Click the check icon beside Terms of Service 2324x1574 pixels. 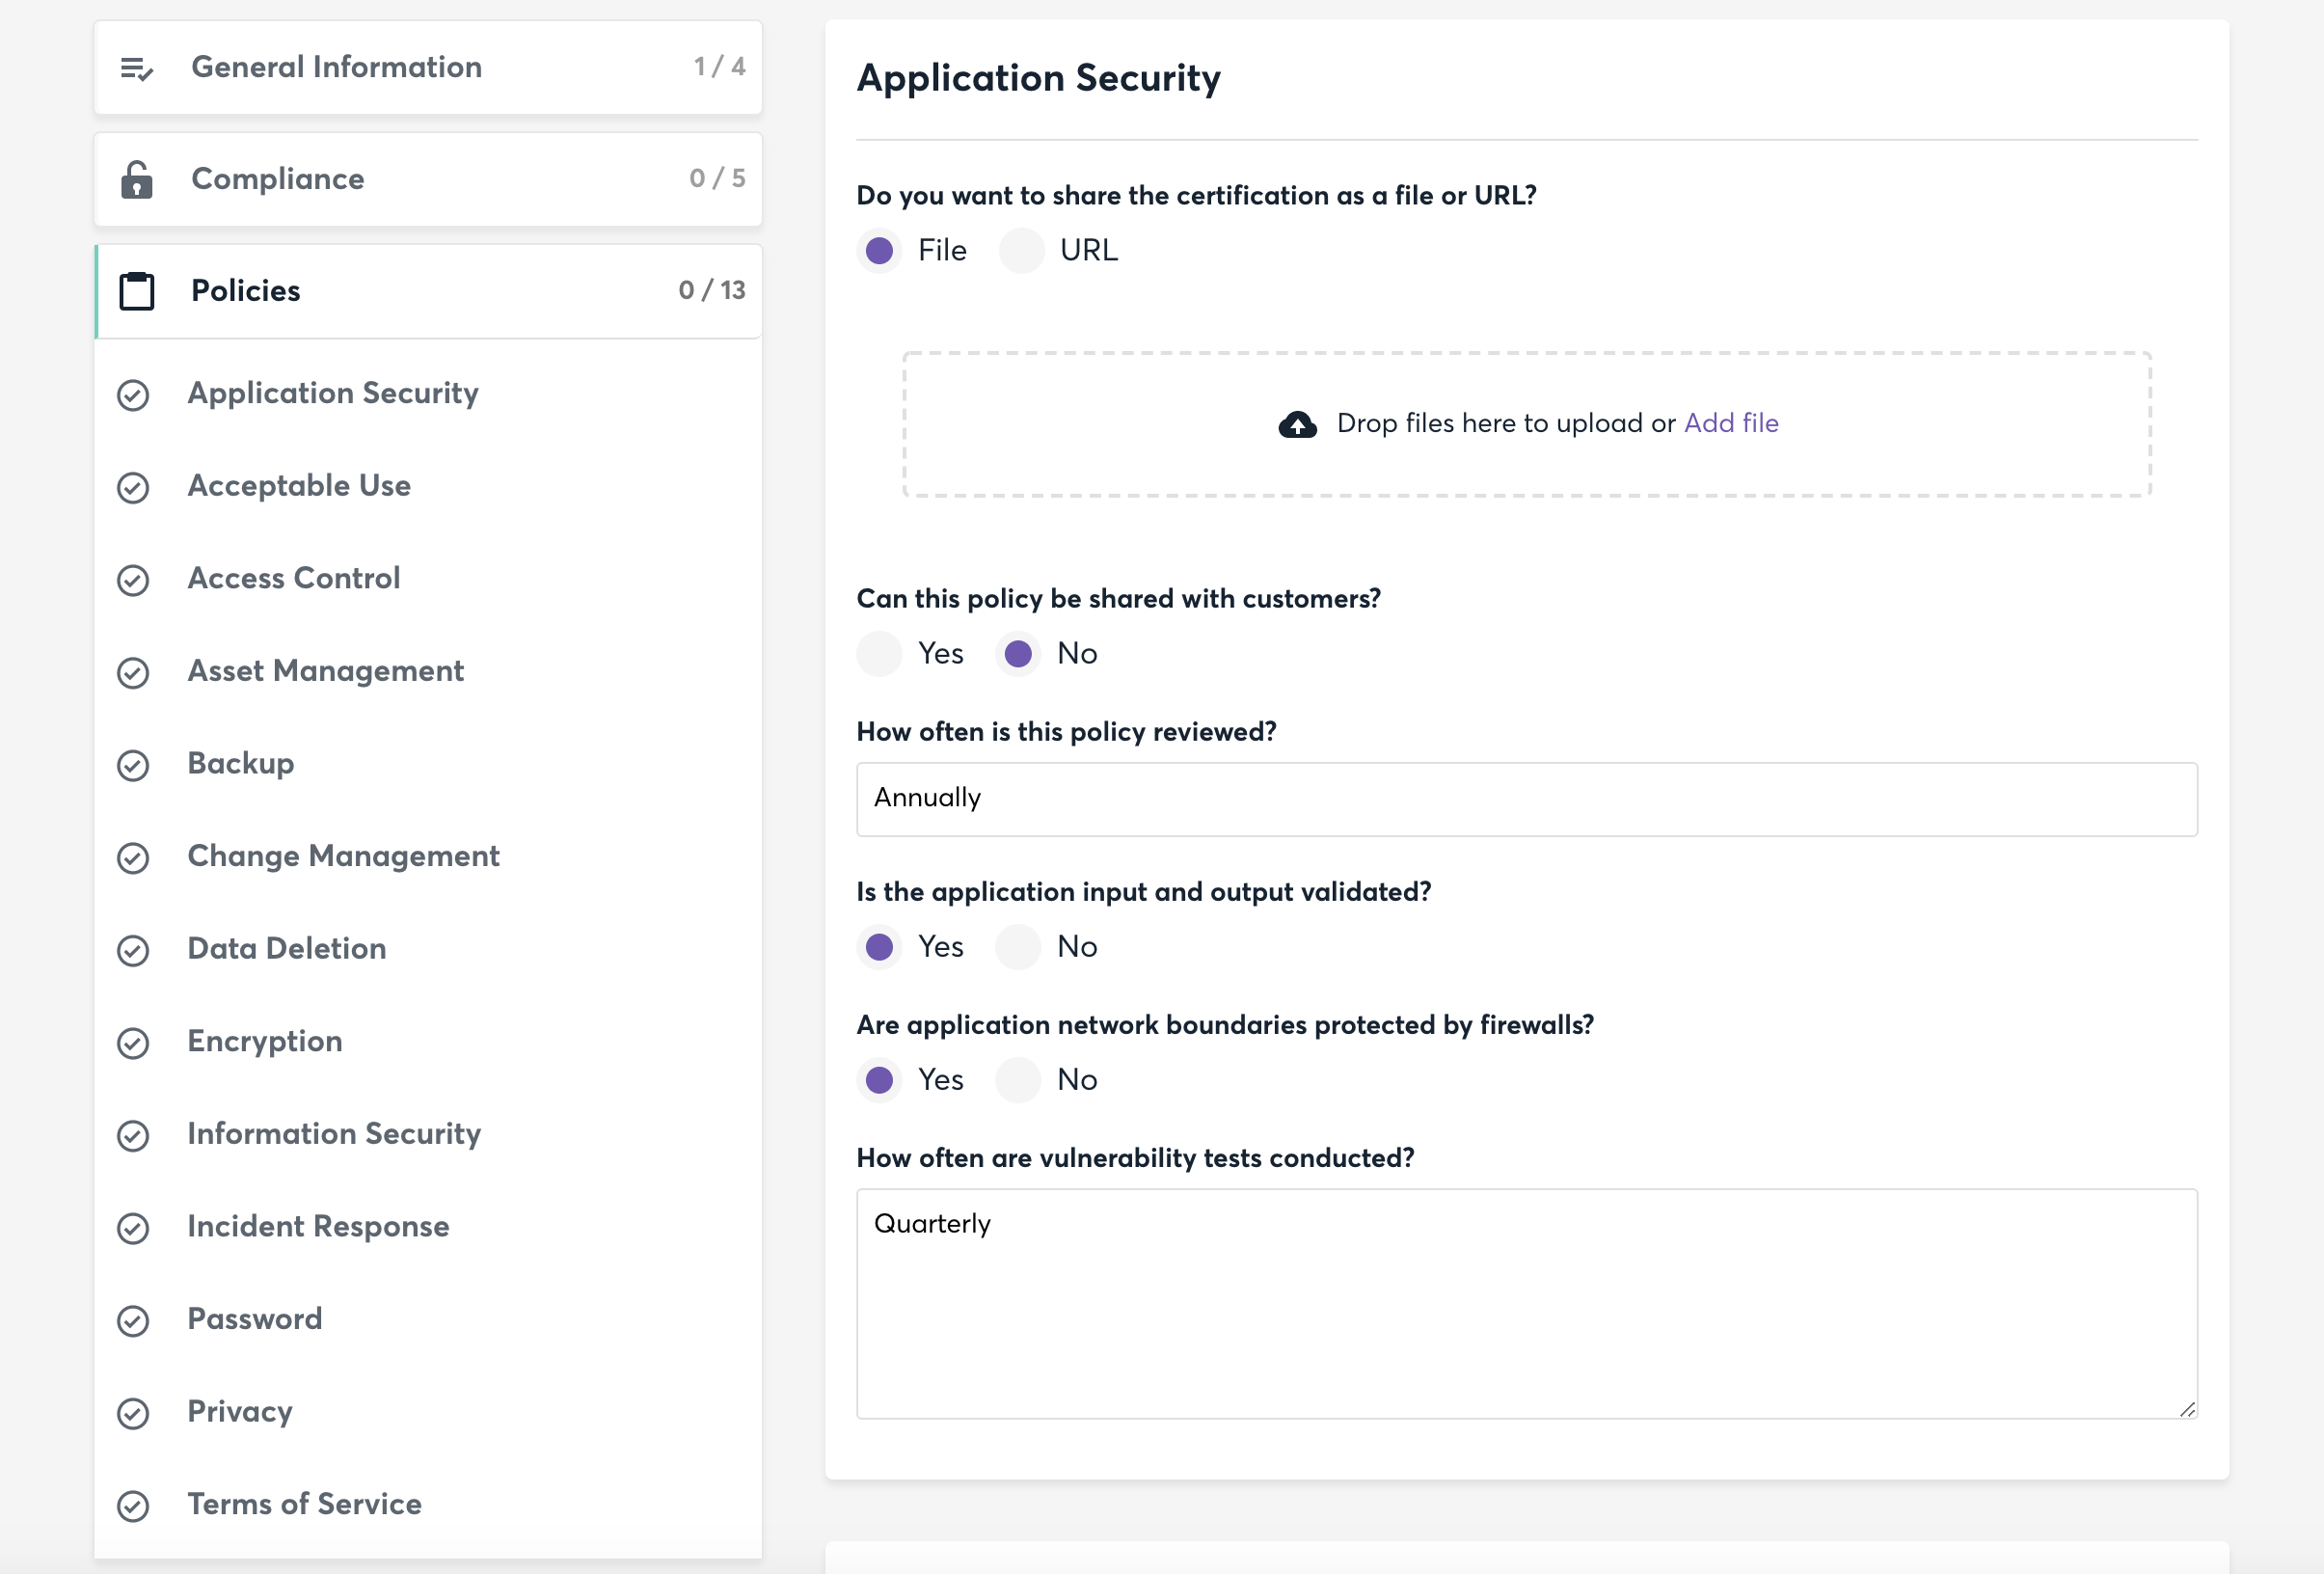pos(133,1506)
